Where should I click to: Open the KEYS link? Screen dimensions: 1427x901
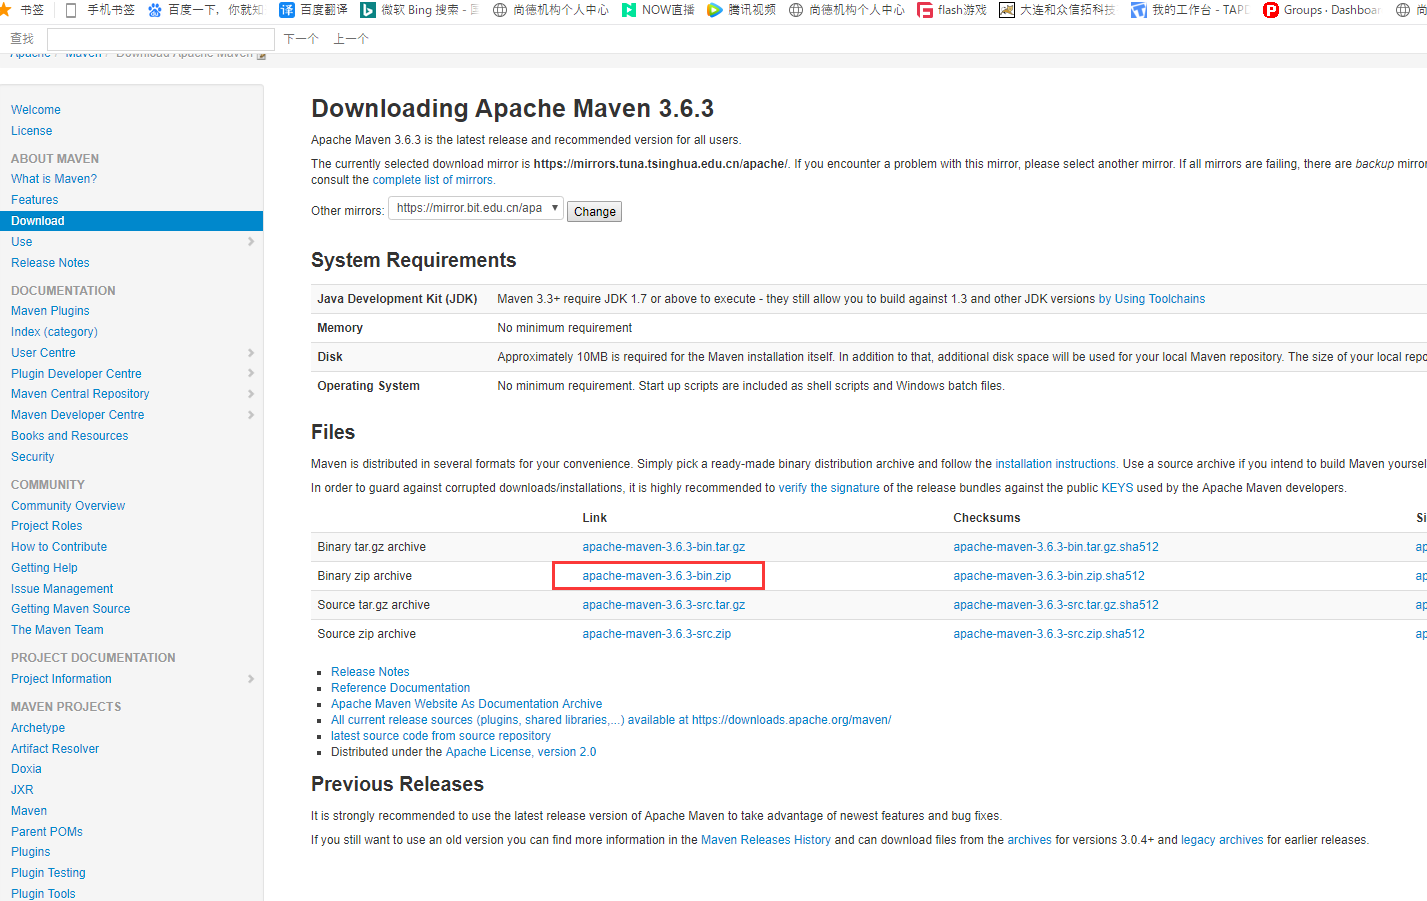[1117, 488]
